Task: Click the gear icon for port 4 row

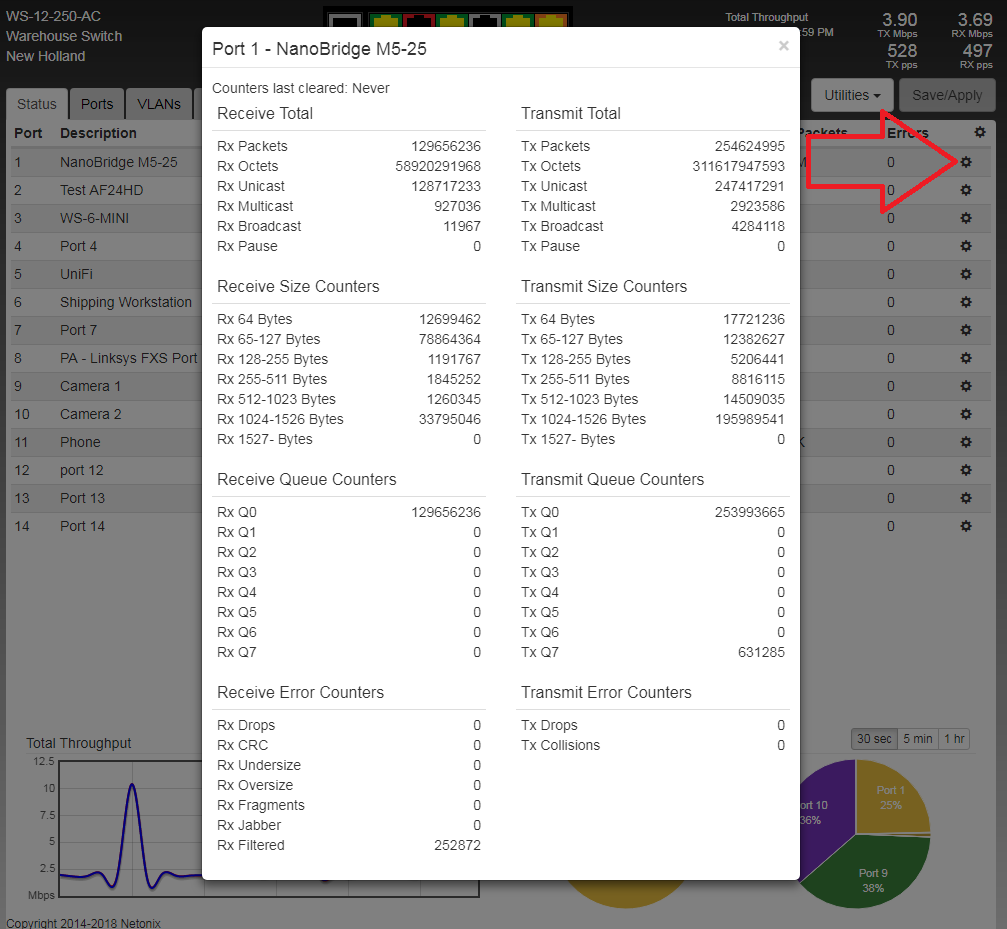Action: 965,246
